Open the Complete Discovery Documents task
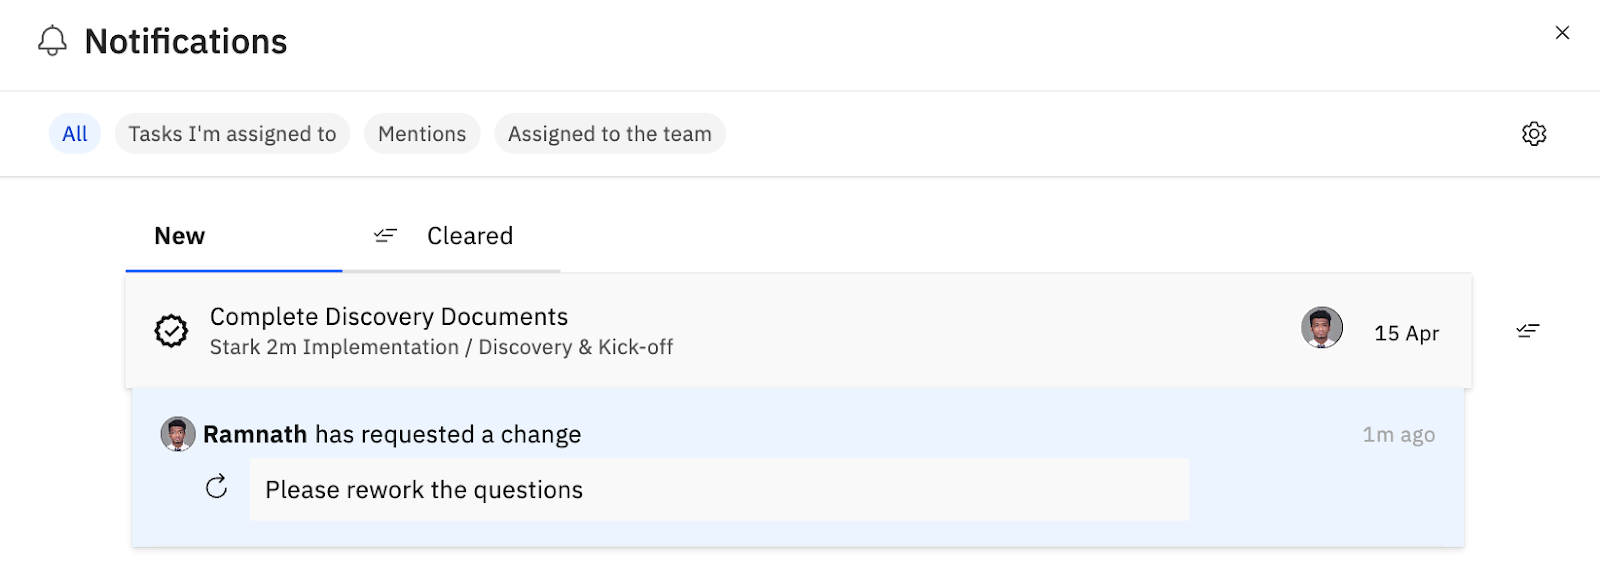The width and height of the screenshot is (1600, 578). click(389, 317)
